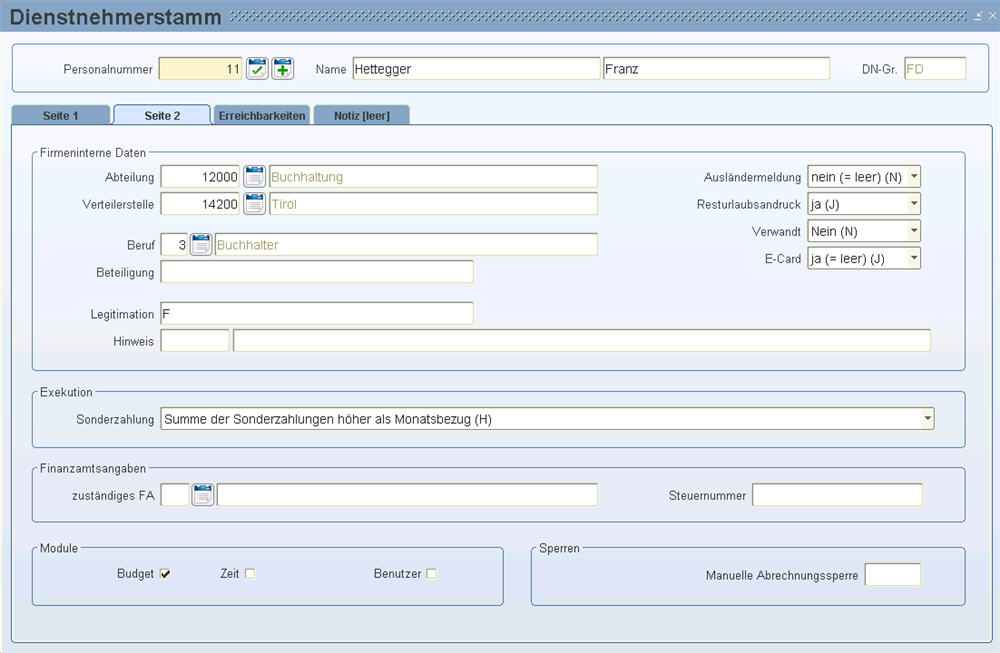The image size is (1000, 653).
Task: Click the surname field containing Hettegger
Action: (x=476, y=69)
